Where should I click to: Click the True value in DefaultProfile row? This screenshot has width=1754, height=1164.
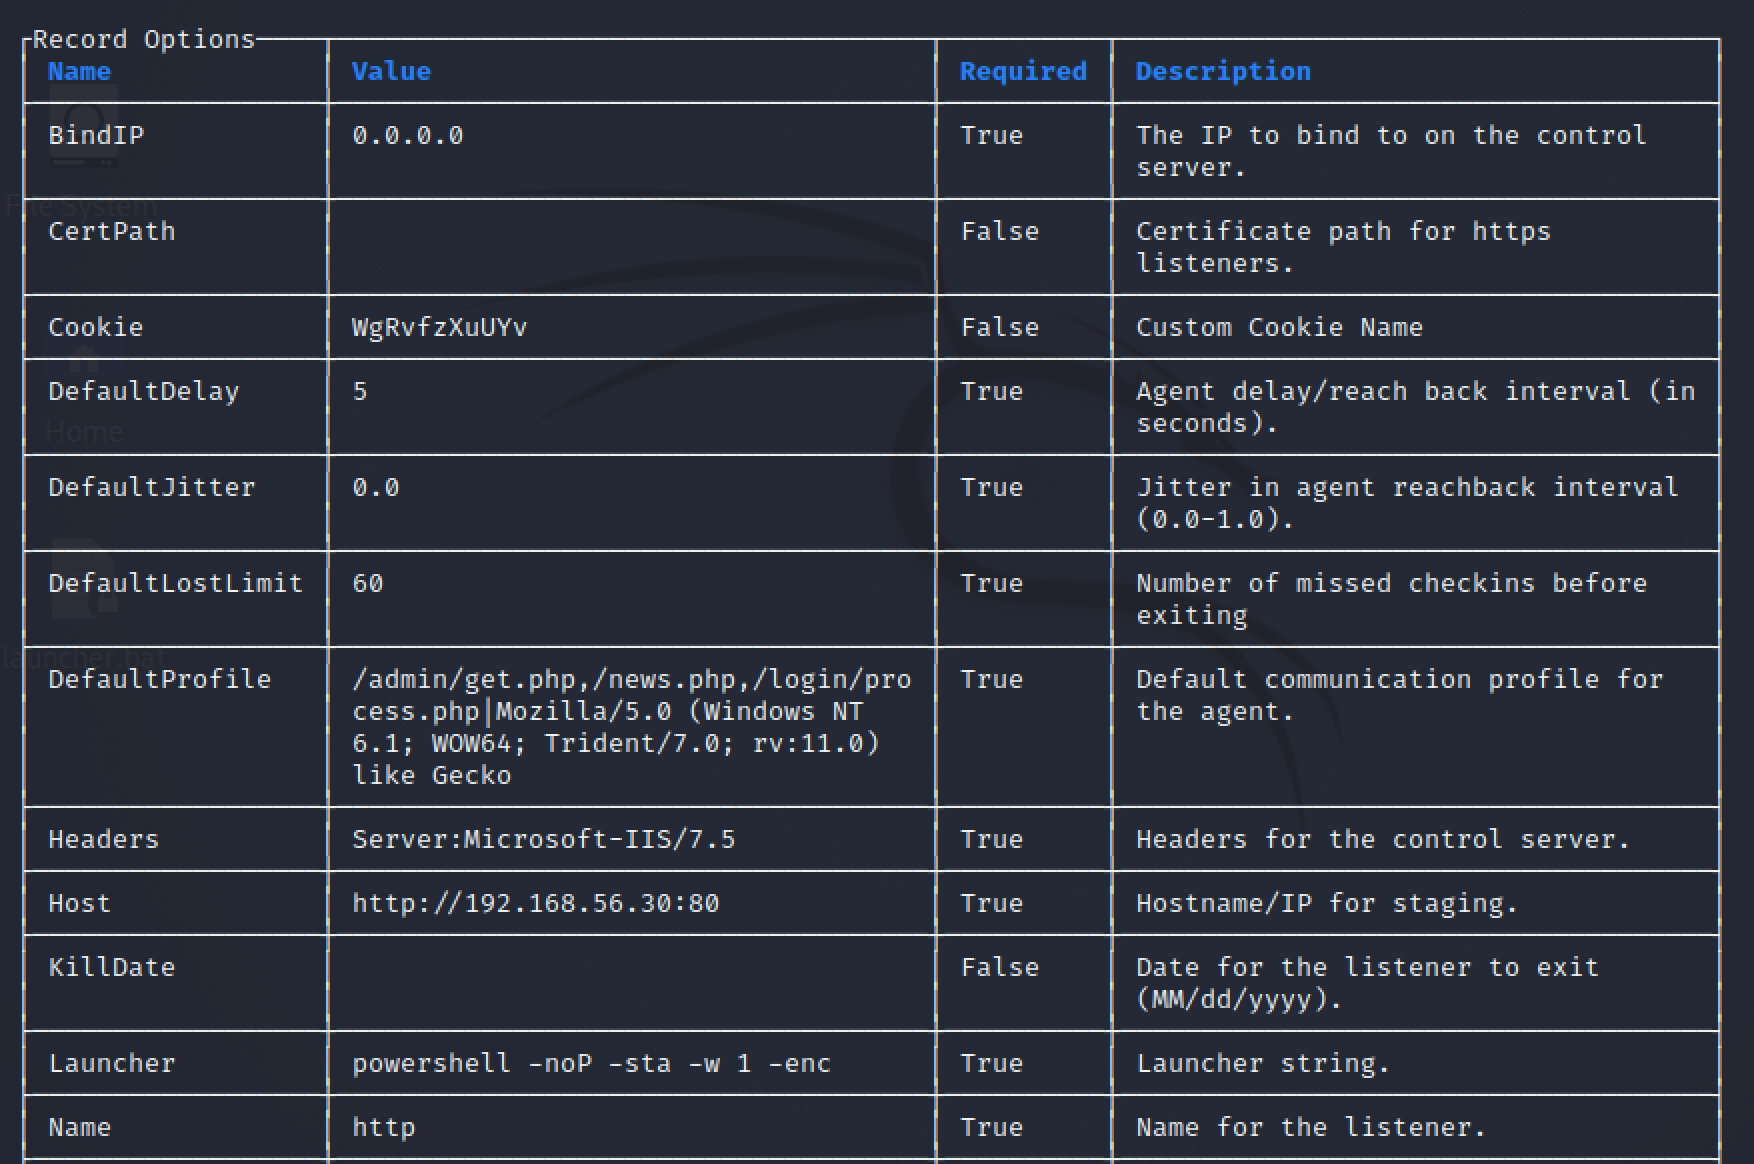click(x=992, y=679)
